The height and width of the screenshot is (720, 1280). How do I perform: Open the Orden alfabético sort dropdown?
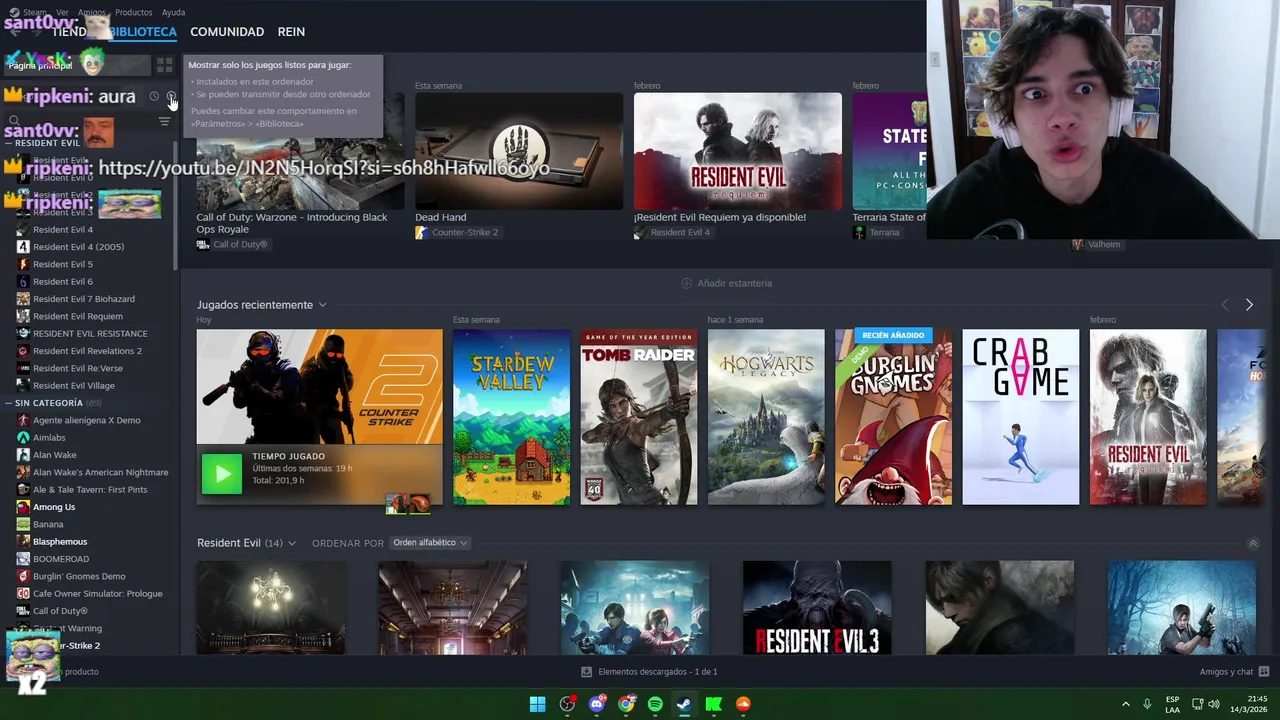click(429, 543)
